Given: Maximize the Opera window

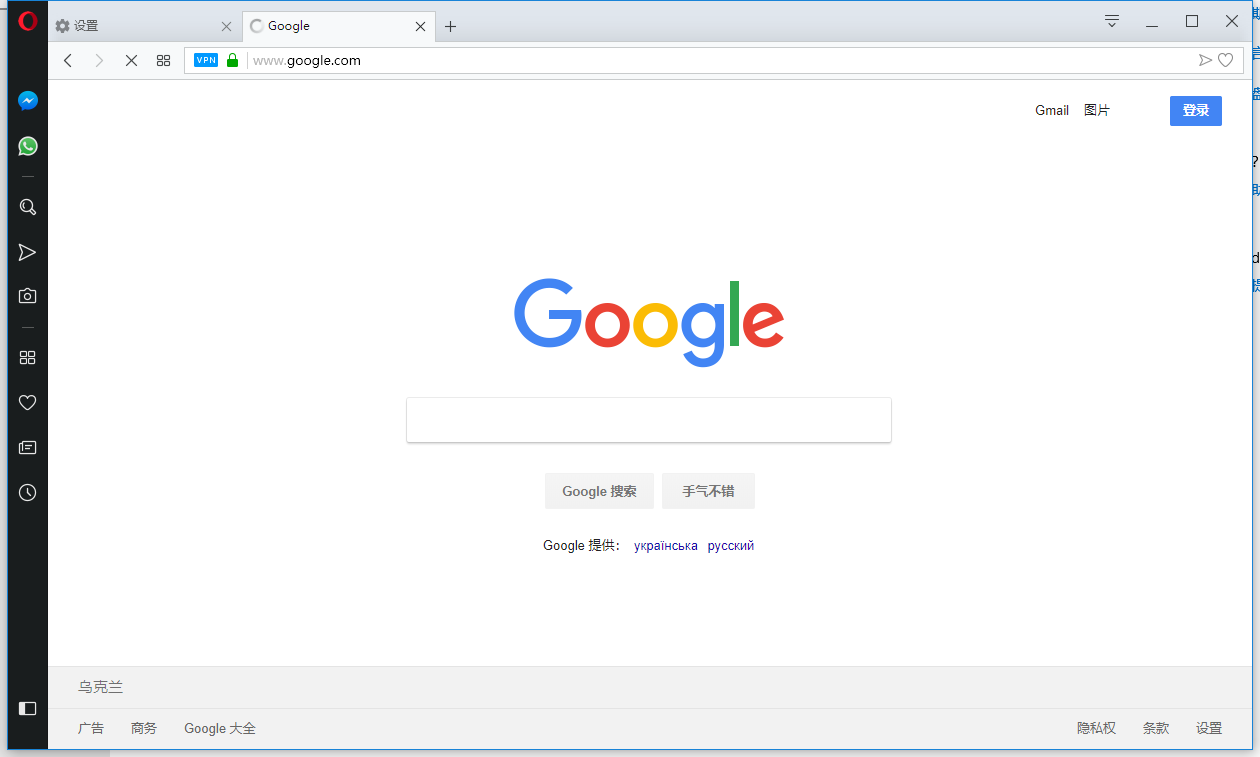Looking at the screenshot, I should pos(1192,21).
